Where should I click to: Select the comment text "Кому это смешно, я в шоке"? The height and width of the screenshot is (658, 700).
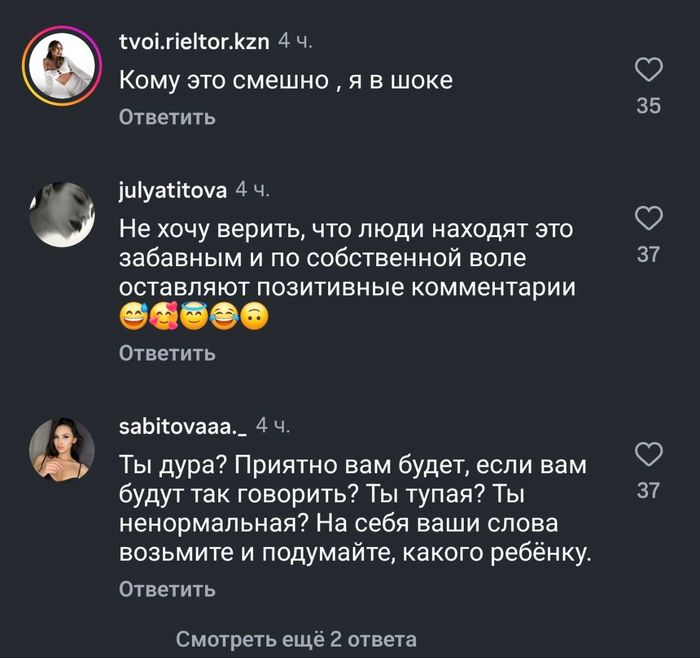point(285,80)
